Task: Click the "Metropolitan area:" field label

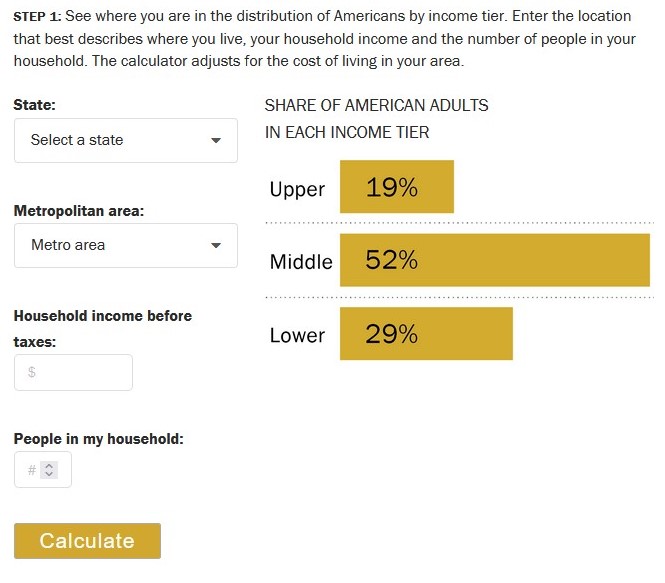Action: click(79, 211)
